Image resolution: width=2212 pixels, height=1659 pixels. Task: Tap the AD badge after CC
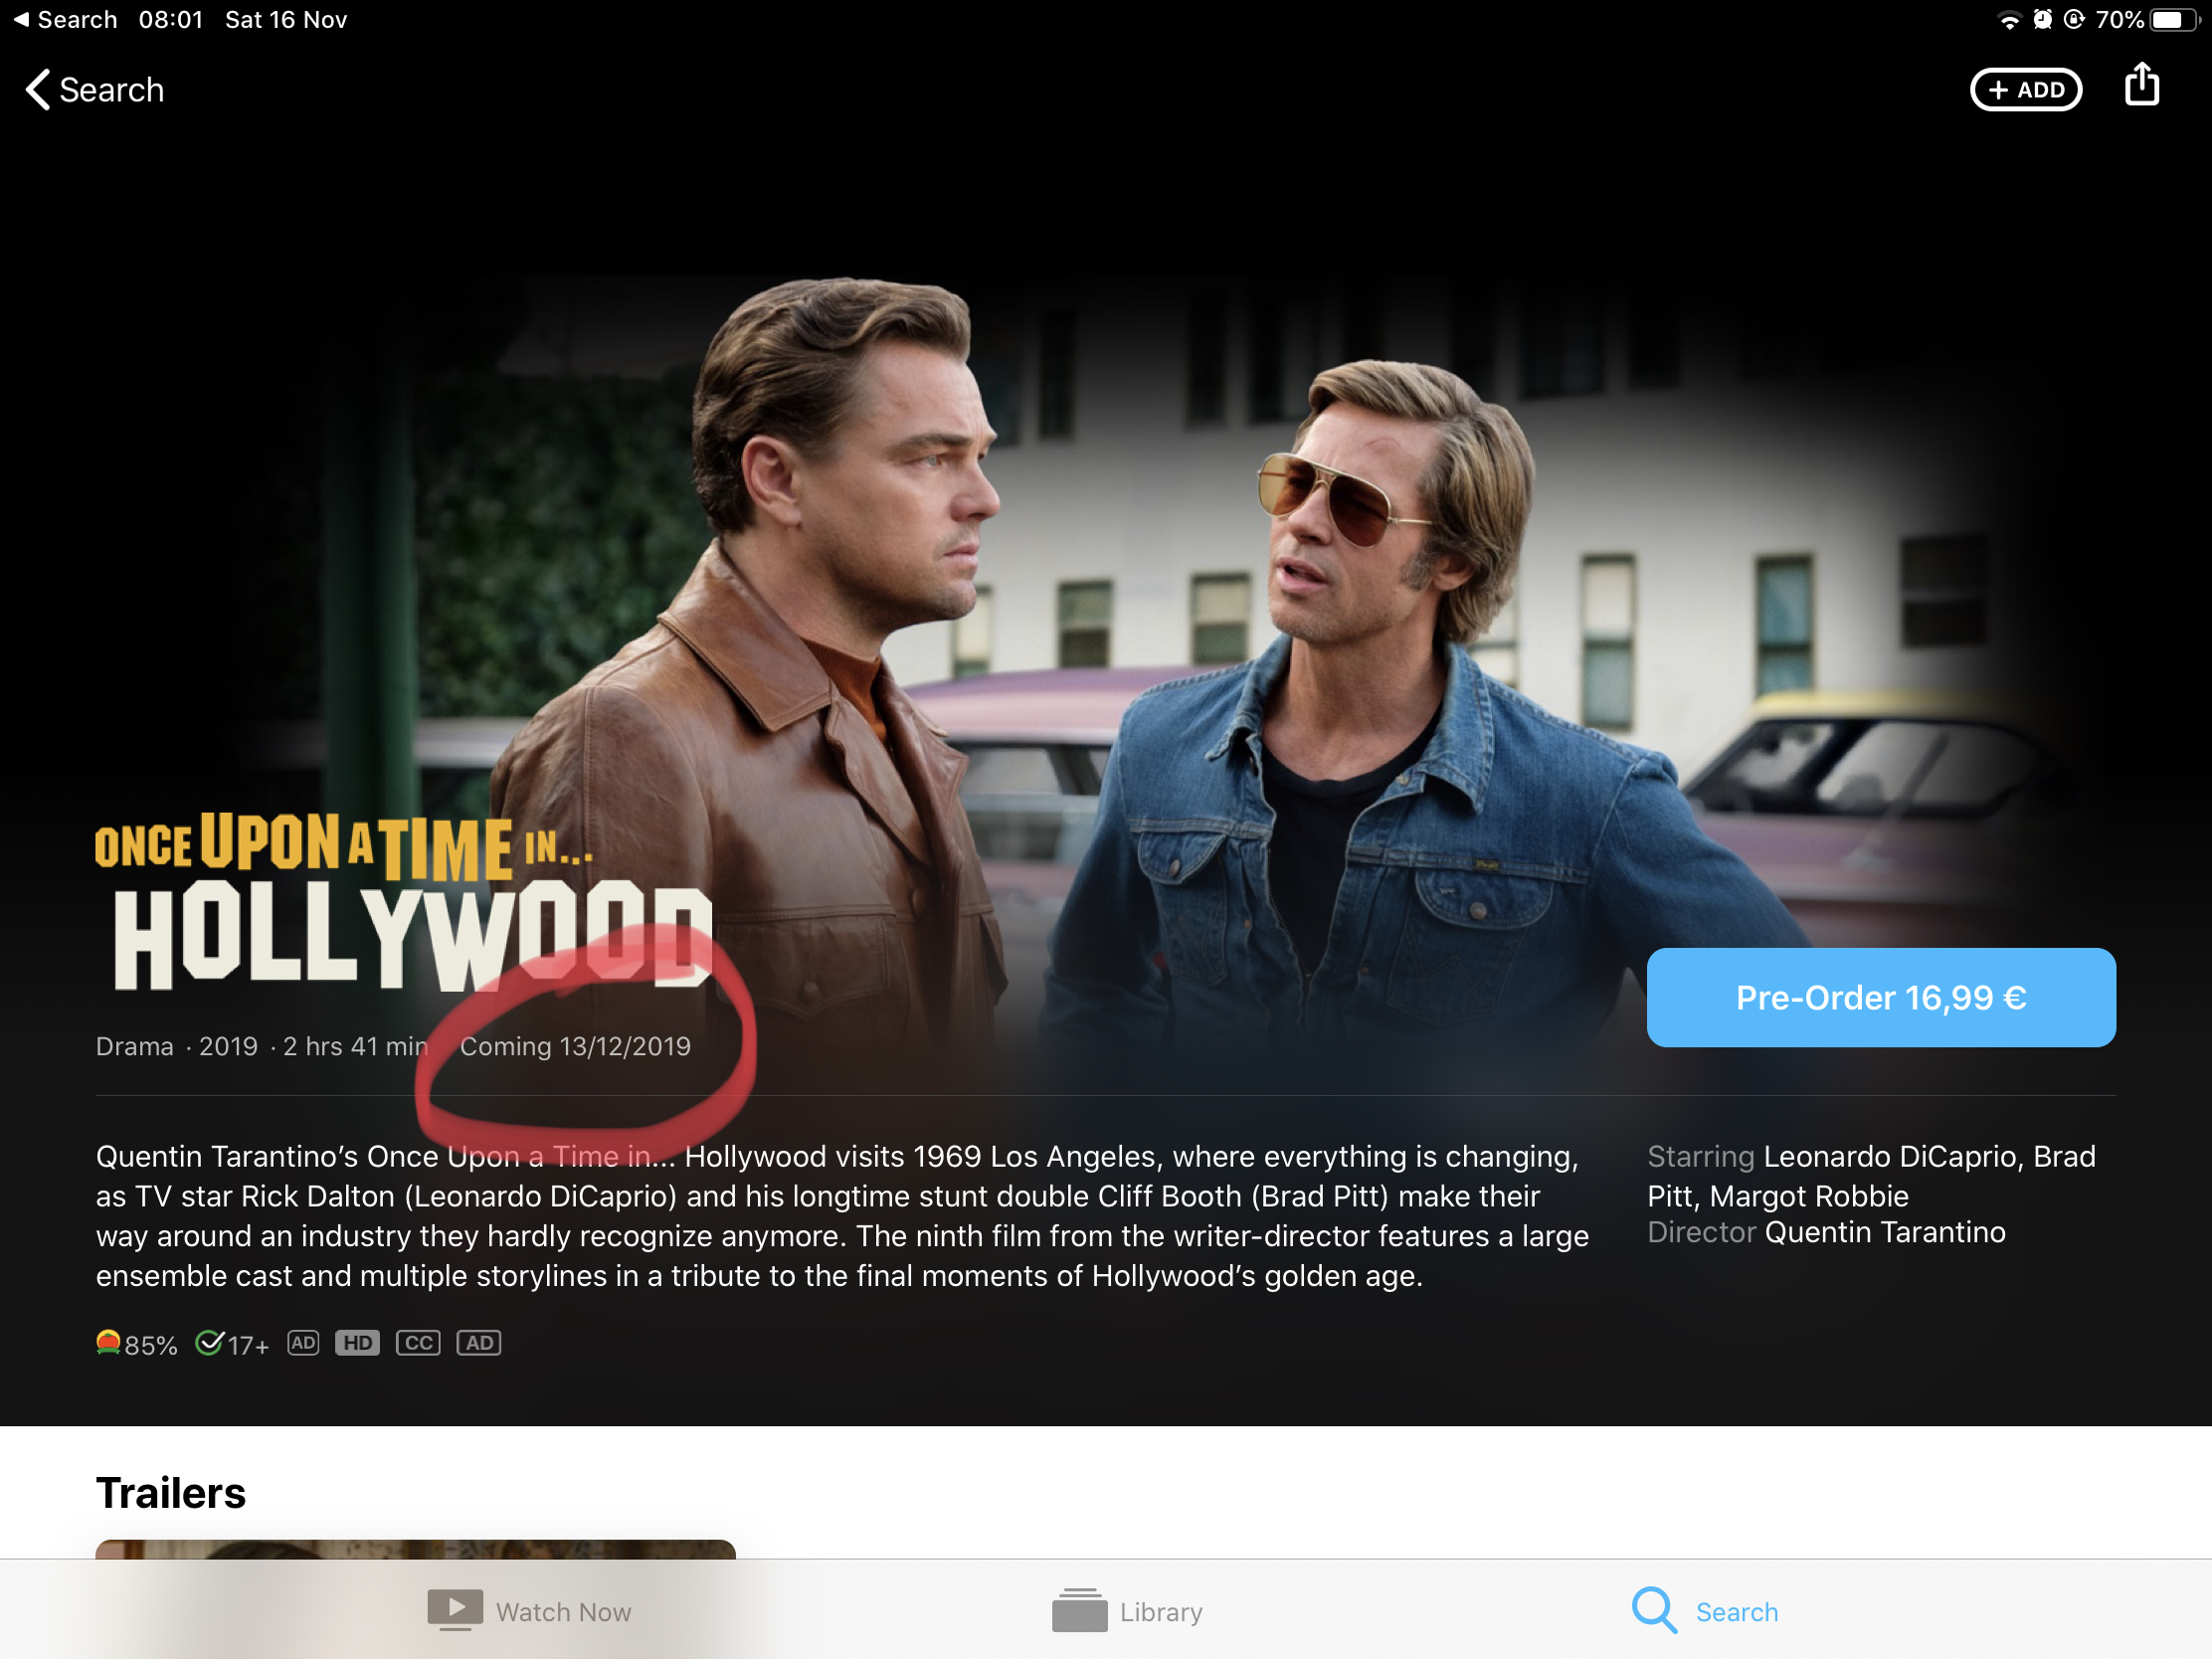[479, 1342]
